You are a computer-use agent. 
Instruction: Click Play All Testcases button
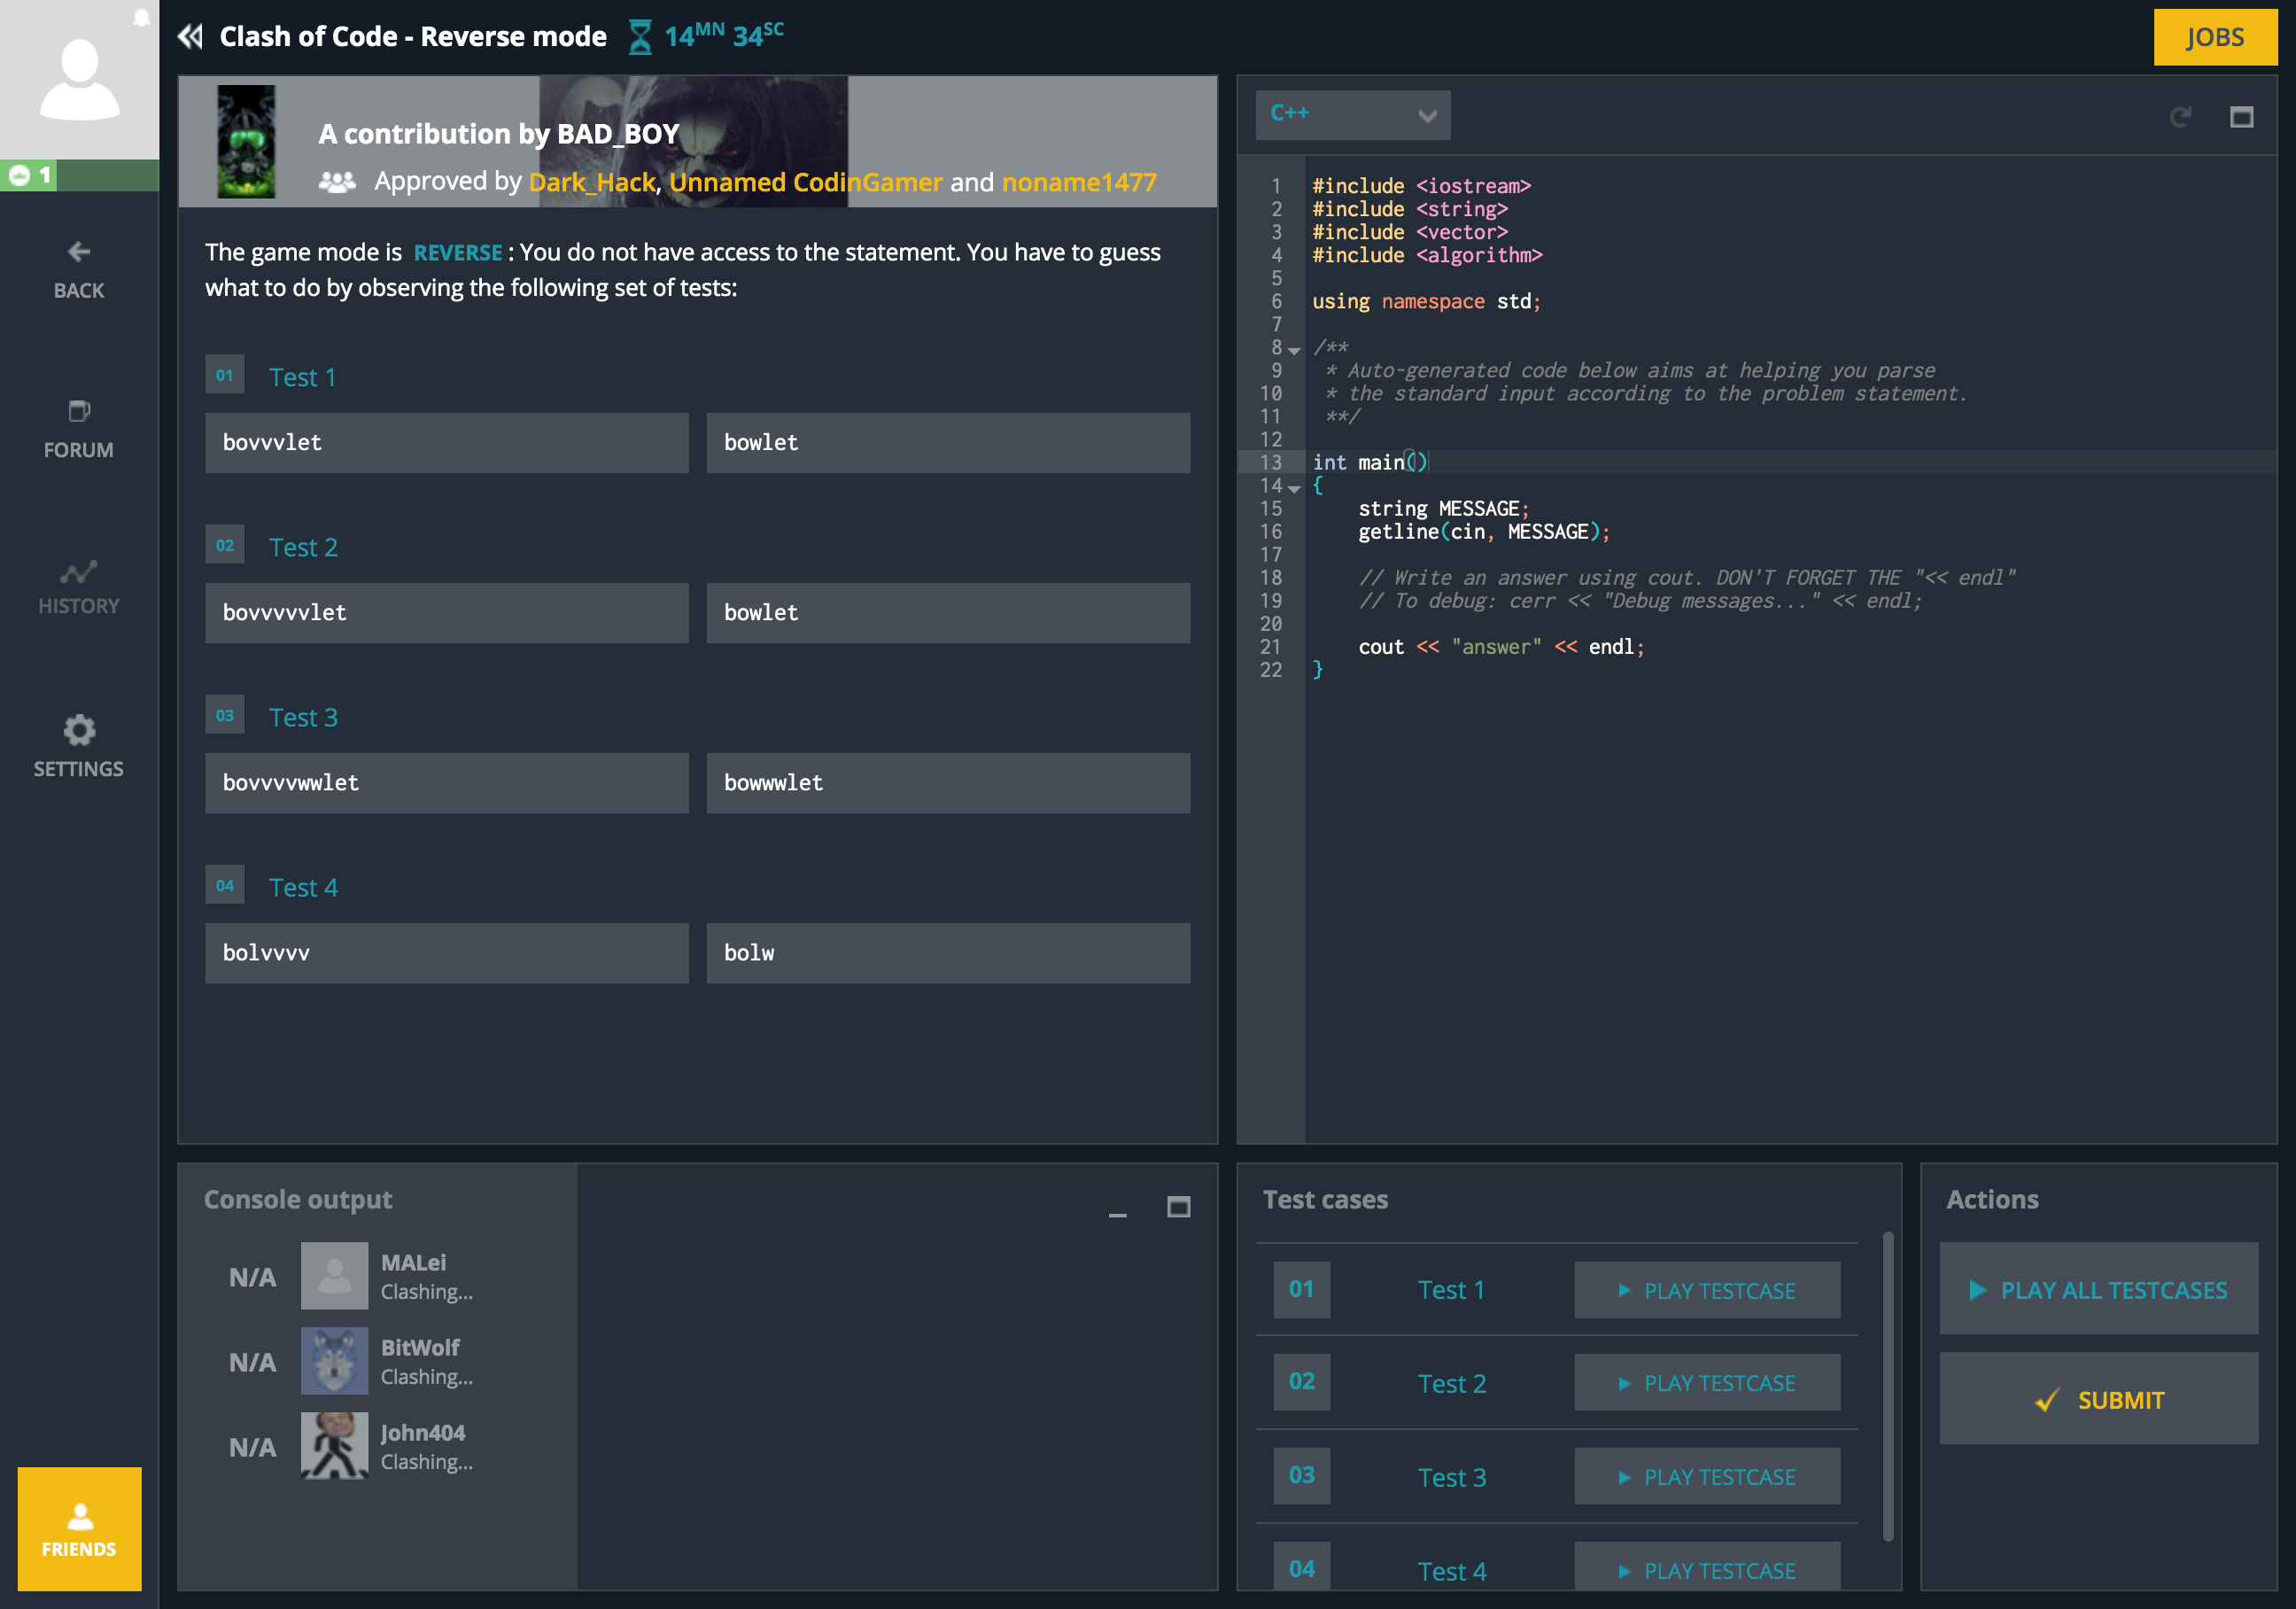coord(2098,1289)
